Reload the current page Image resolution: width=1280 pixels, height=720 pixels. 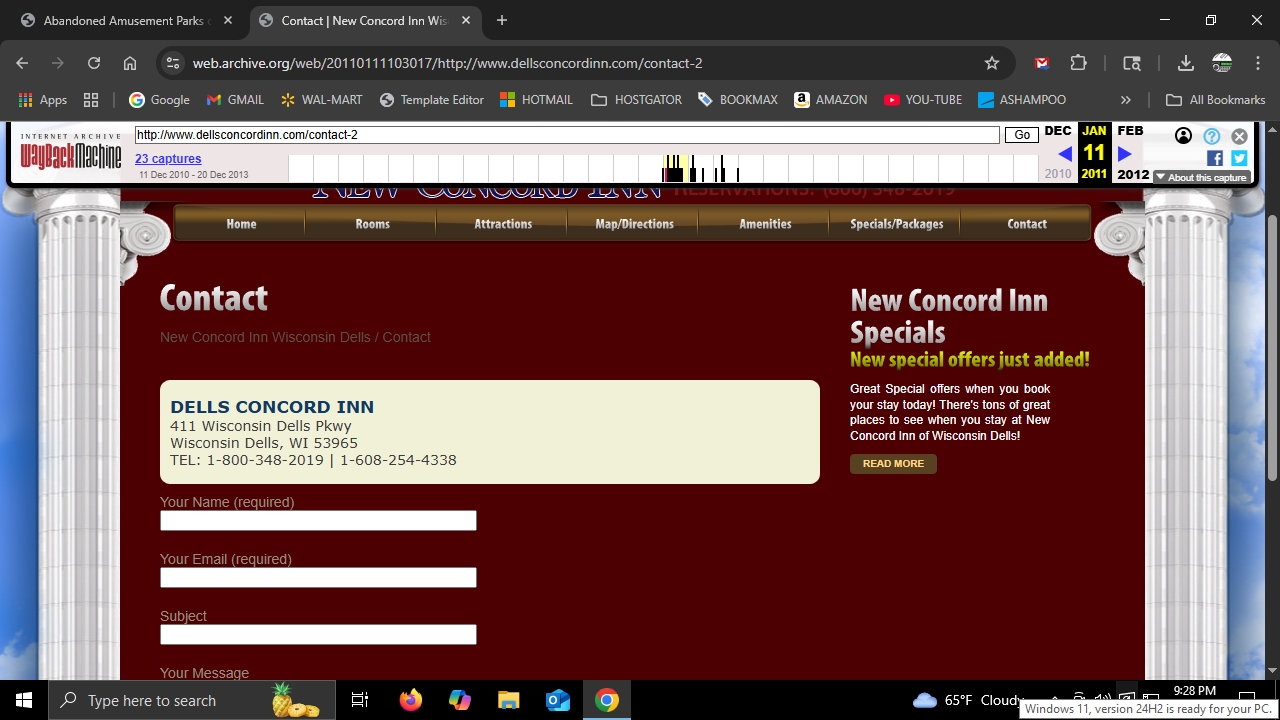click(94, 63)
